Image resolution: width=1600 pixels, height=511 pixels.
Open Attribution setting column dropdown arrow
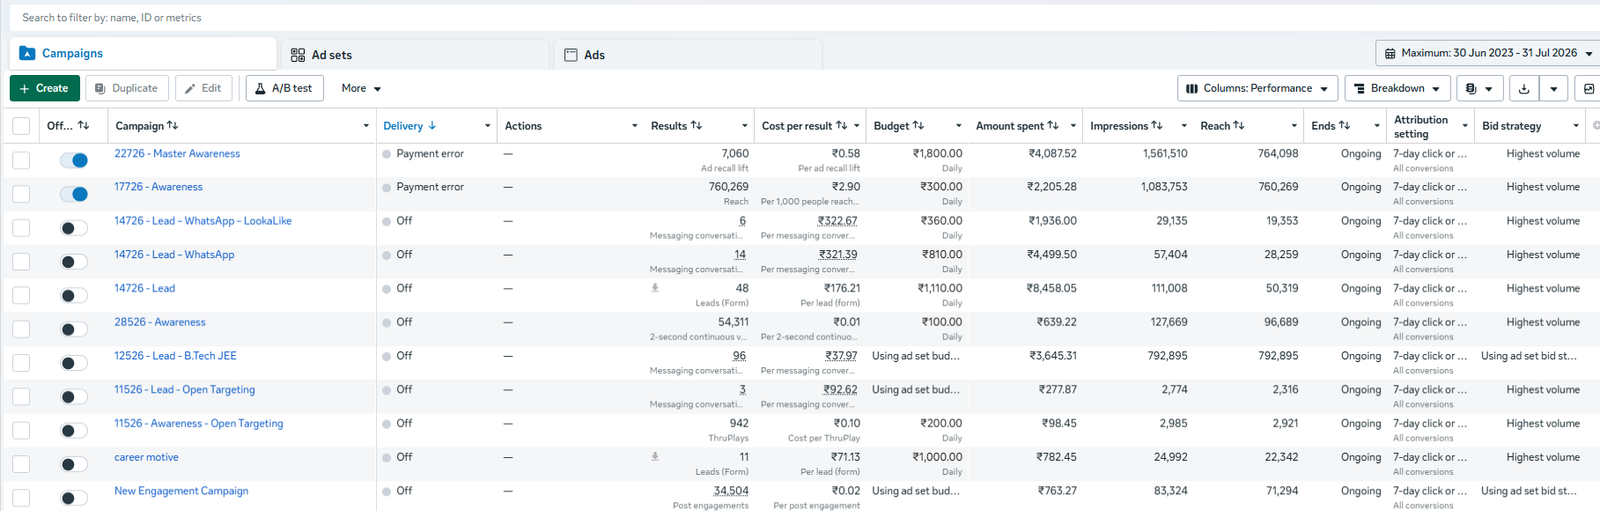tap(1465, 126)
